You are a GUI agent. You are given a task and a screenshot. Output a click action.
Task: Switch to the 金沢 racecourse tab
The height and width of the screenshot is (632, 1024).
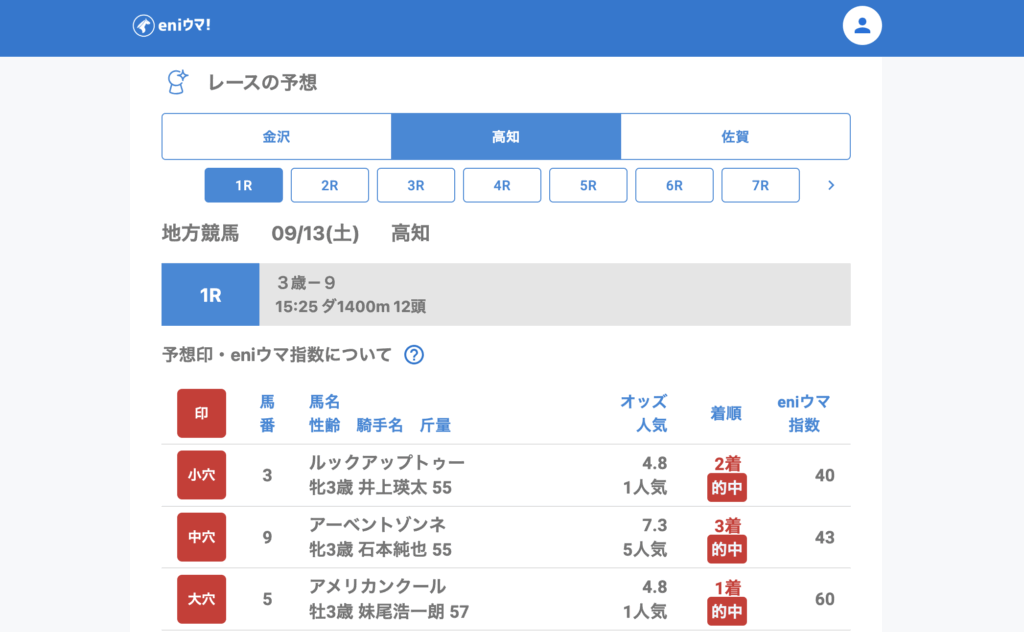(276, 137)
